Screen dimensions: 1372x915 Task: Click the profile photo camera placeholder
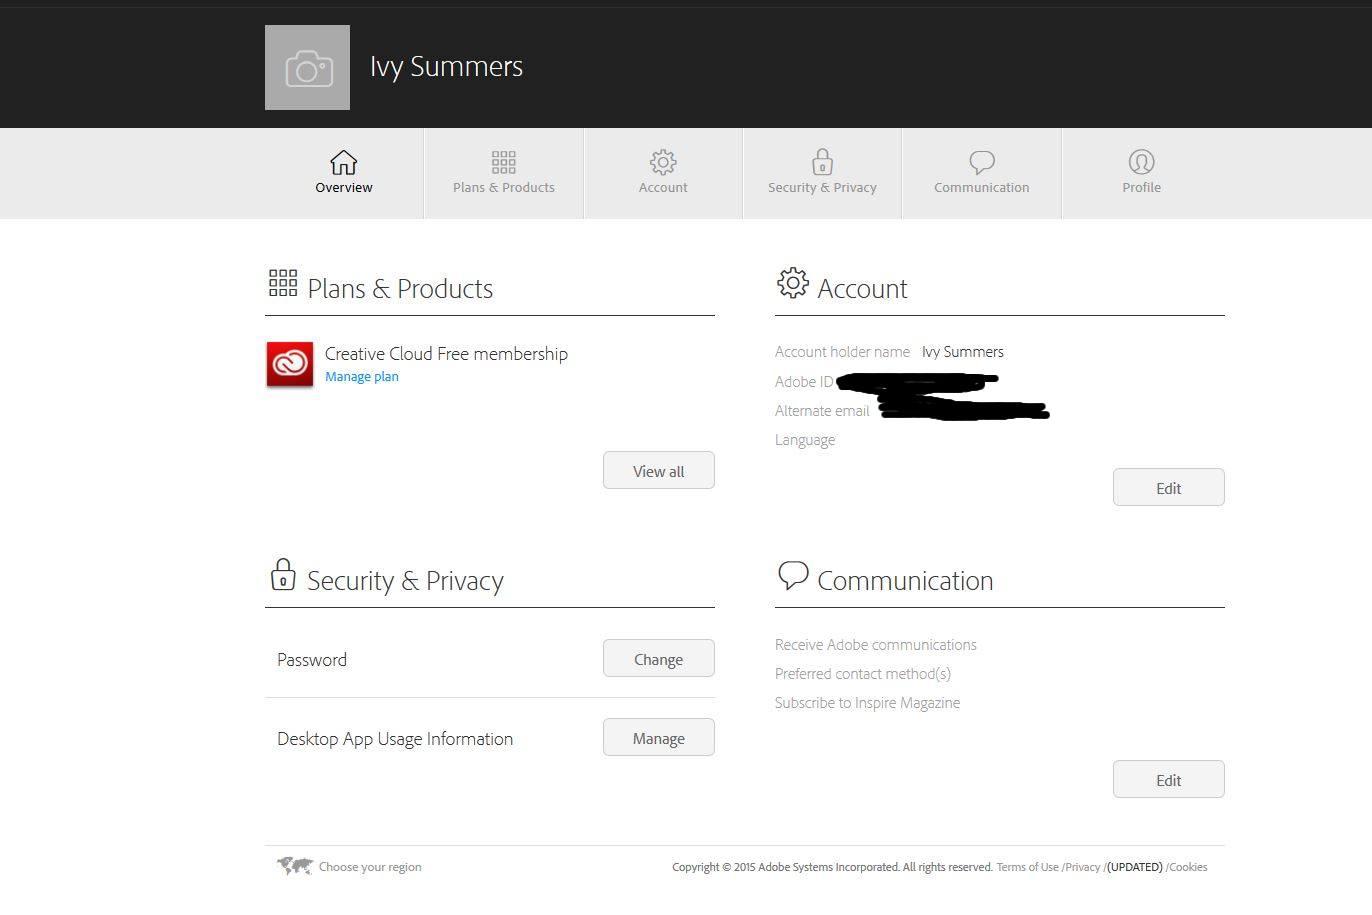[x=307, y=68]
